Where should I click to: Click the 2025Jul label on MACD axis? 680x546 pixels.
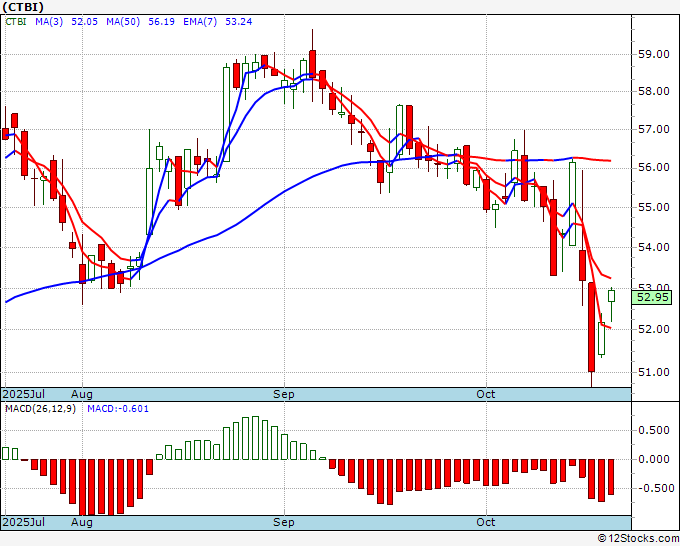pos(24,522)
